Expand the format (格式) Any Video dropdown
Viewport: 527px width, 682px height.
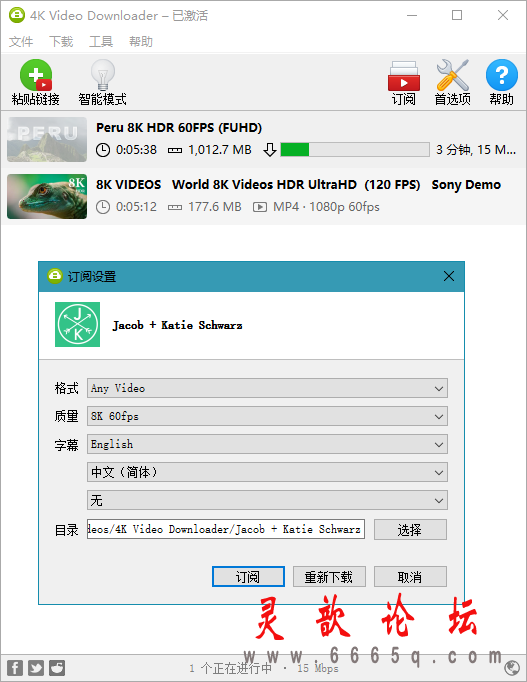coord(267,388)
